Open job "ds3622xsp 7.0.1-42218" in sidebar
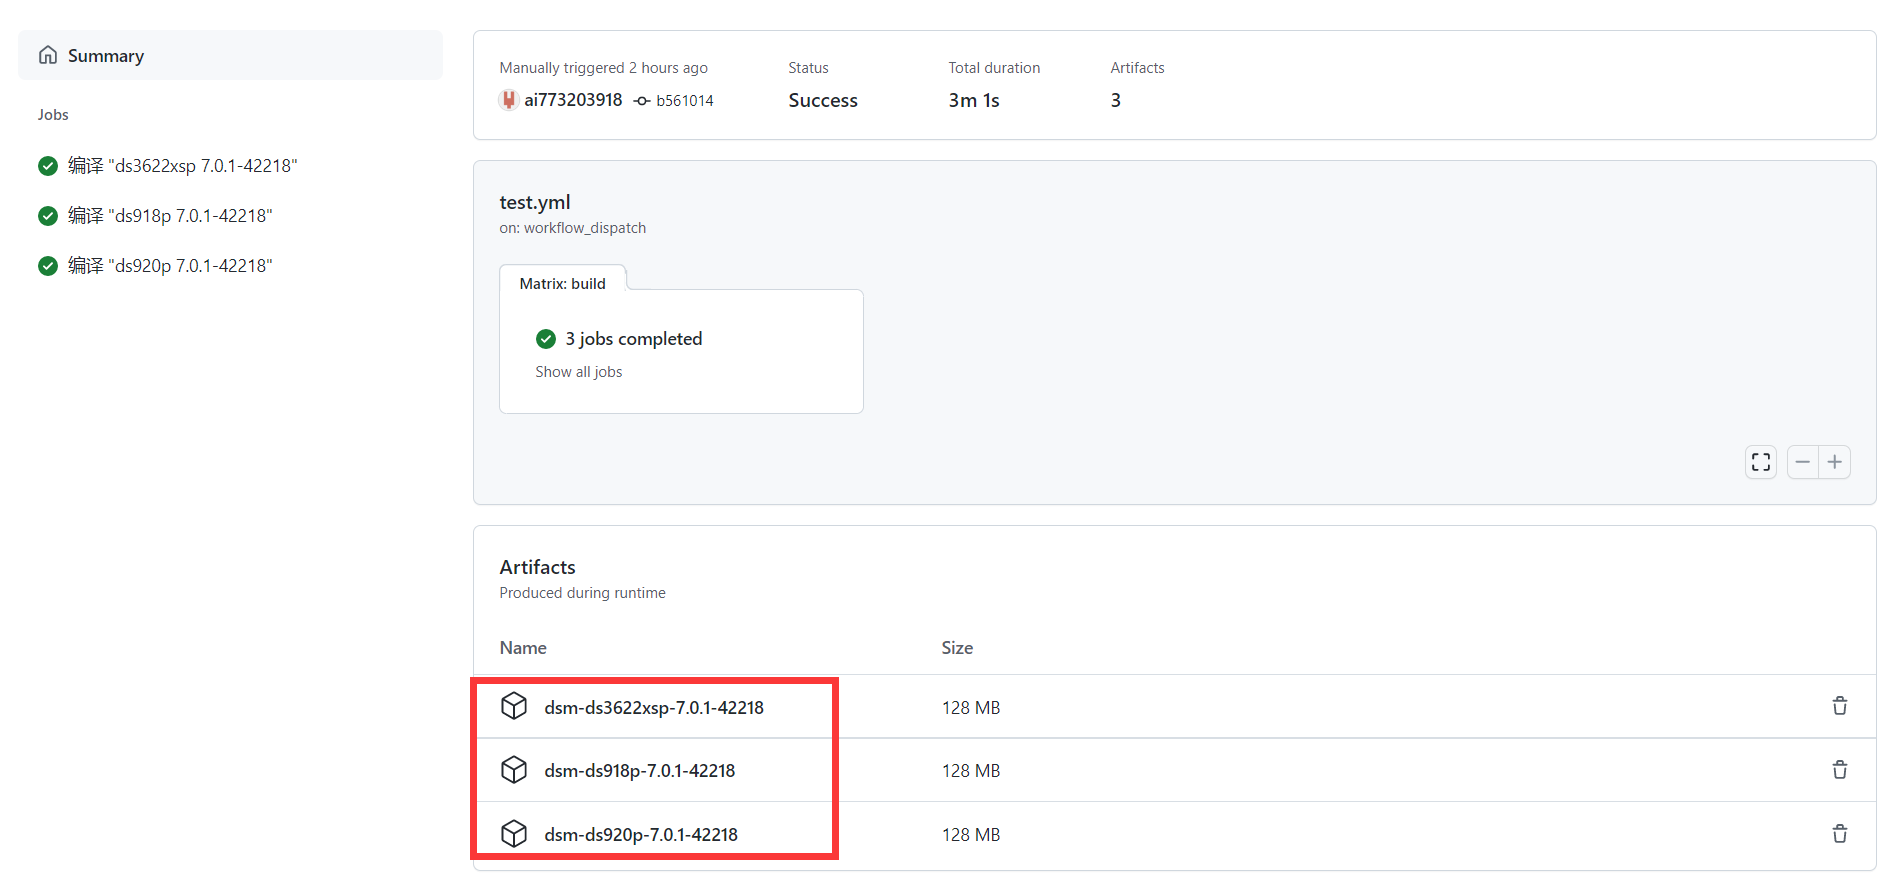 [182, 166]
